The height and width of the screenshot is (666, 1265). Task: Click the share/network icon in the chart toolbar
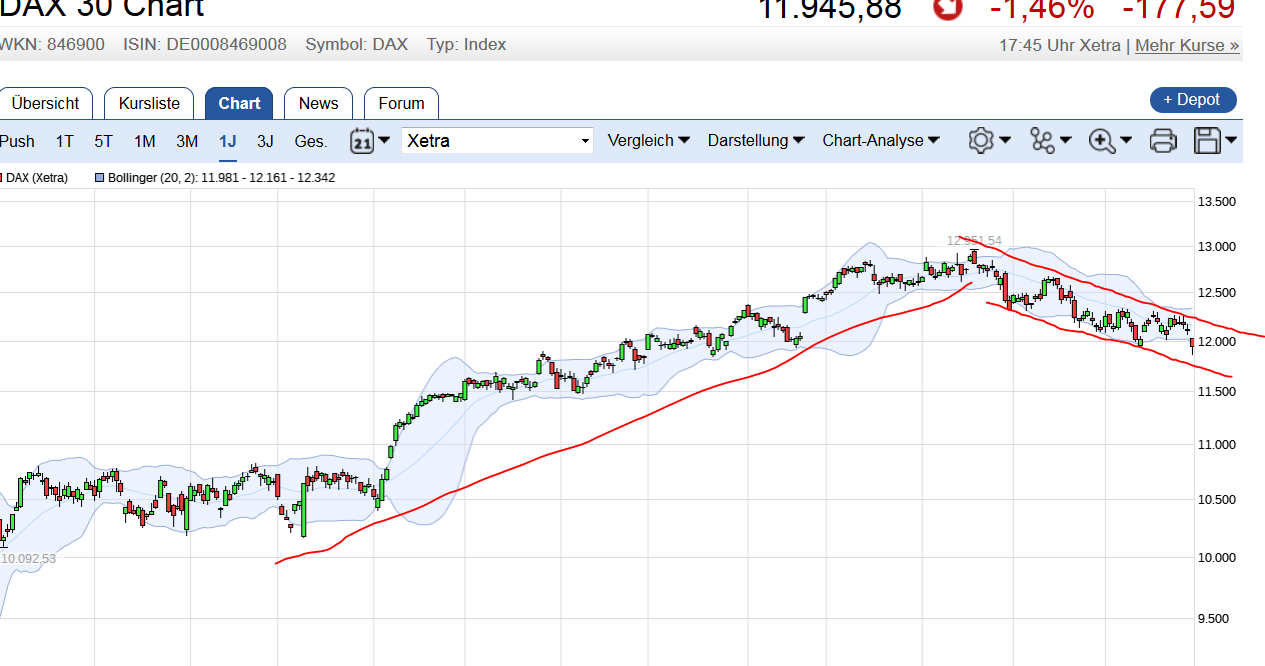click(1043, 141)
